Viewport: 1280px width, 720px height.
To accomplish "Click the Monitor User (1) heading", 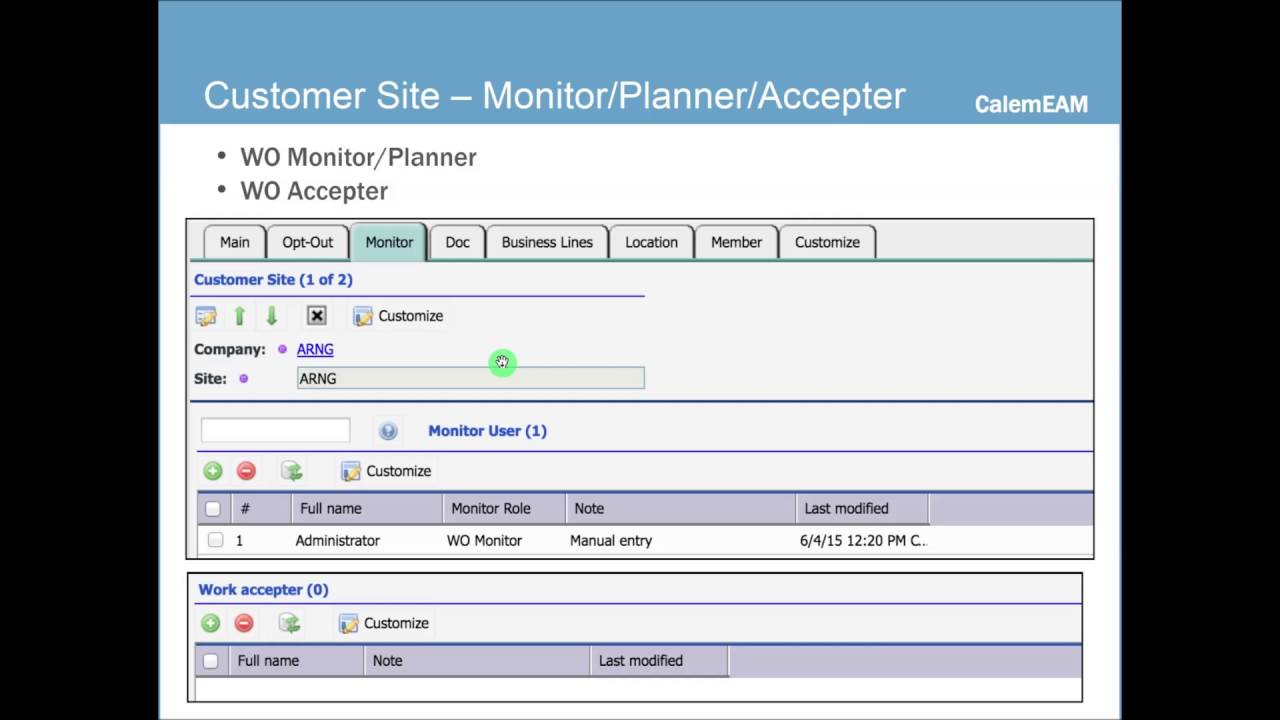I will tap(487, 431).
